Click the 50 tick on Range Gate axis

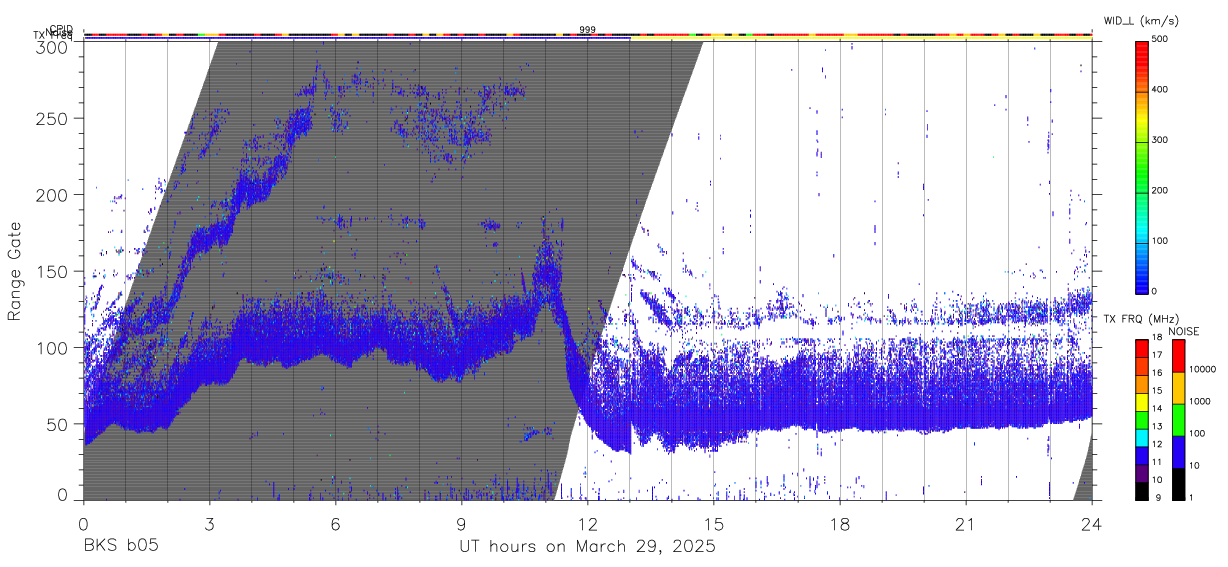[58, 423]
